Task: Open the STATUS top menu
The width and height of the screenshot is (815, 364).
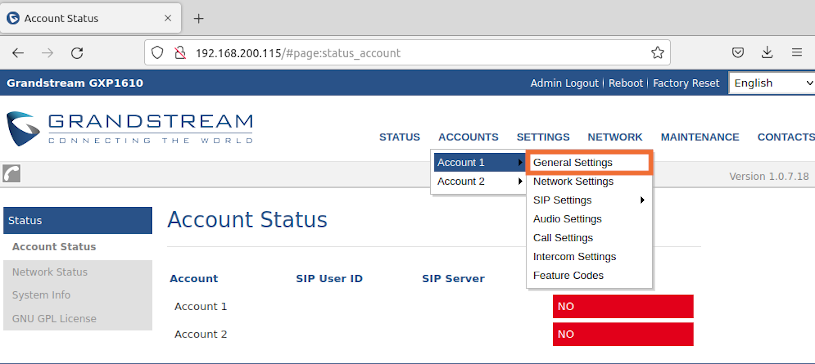Action: click(x=399, y=137)
